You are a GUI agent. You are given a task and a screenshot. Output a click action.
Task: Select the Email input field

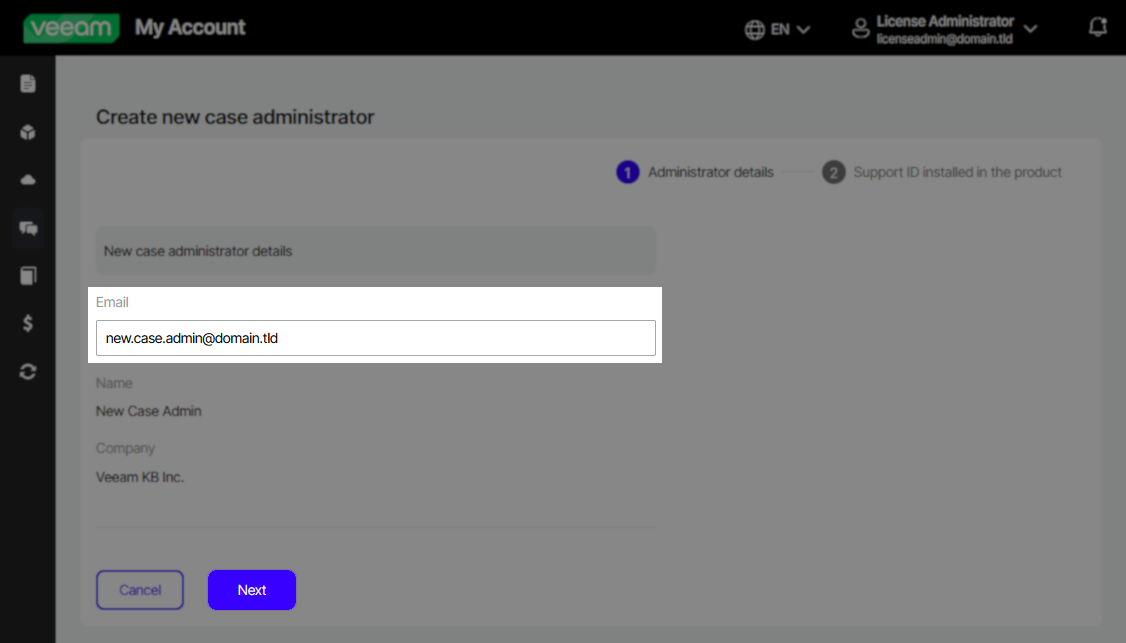(375, 338)
